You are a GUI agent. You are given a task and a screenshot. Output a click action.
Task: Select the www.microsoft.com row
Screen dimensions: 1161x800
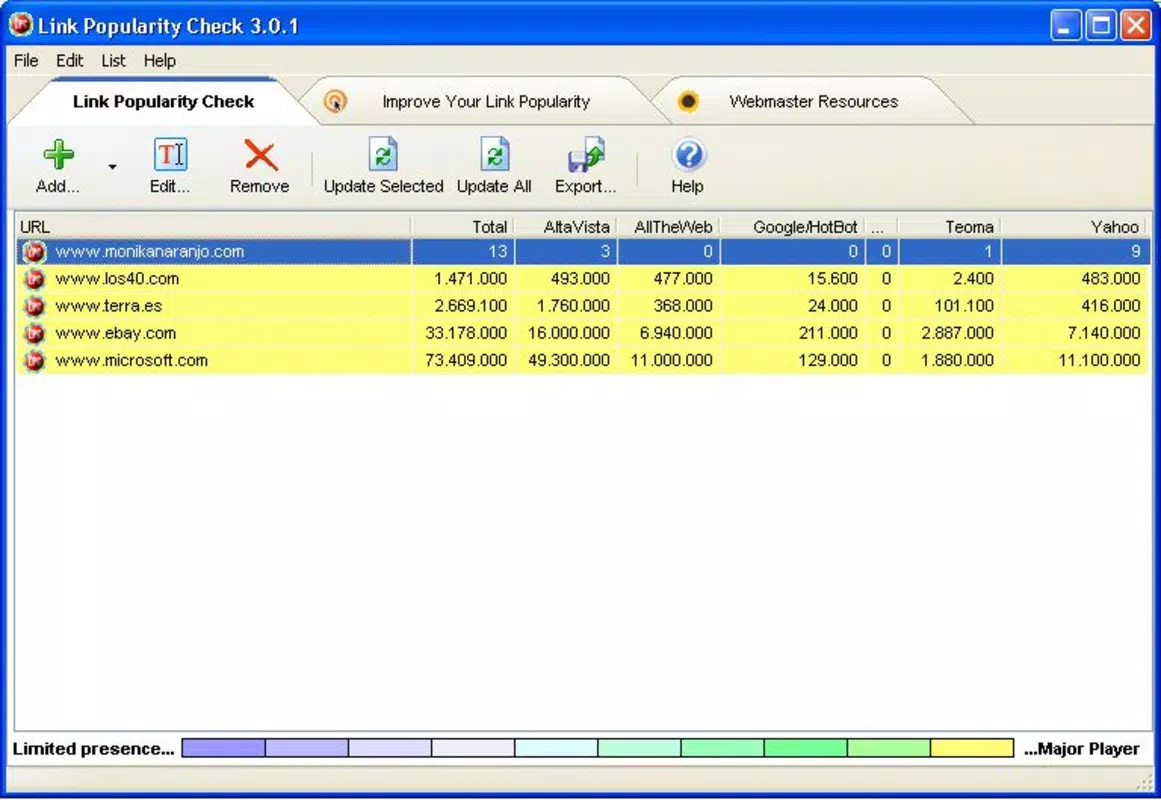pyautogui.click(x=583, y=361)
